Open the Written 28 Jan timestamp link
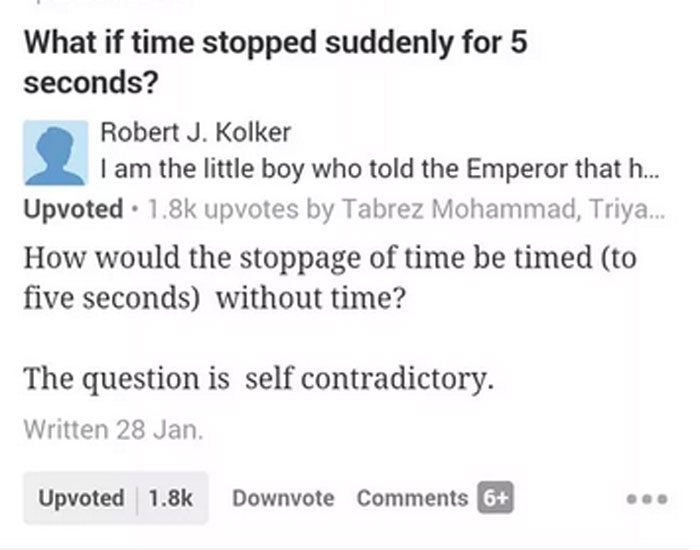 click(113, 430)
